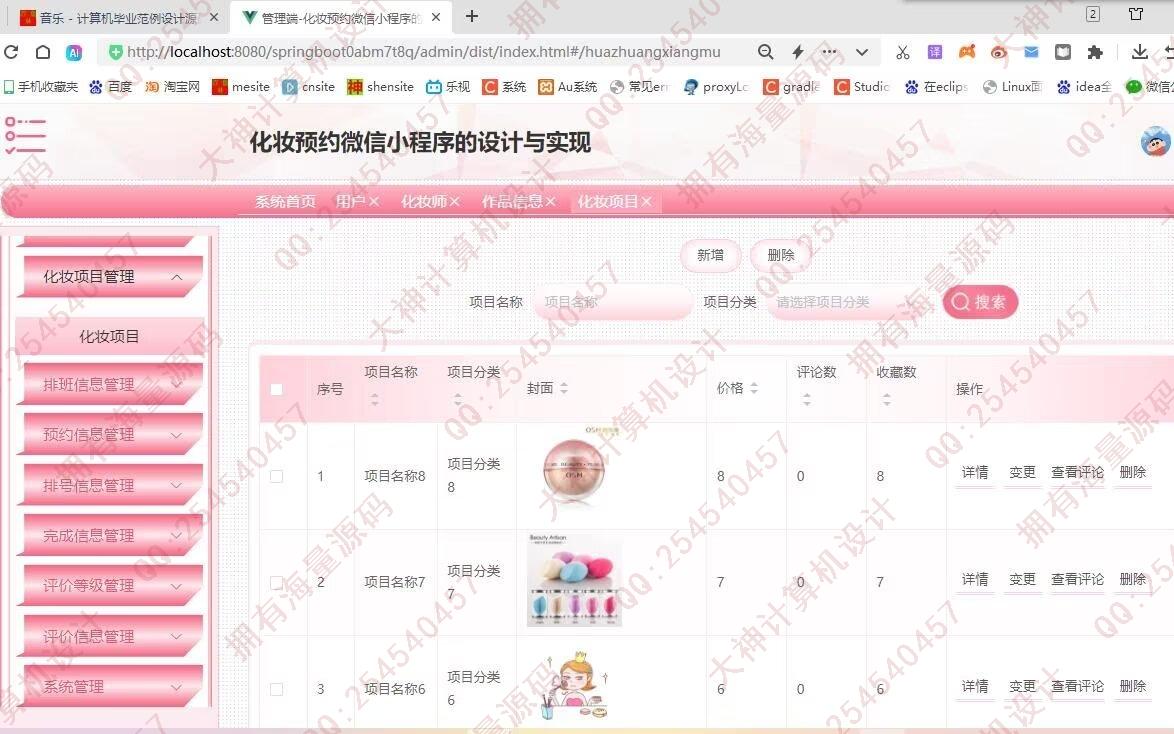
Task: Open the 项目分类 dropdown selector
Action: pyautogui.click(x=845, y=302)
